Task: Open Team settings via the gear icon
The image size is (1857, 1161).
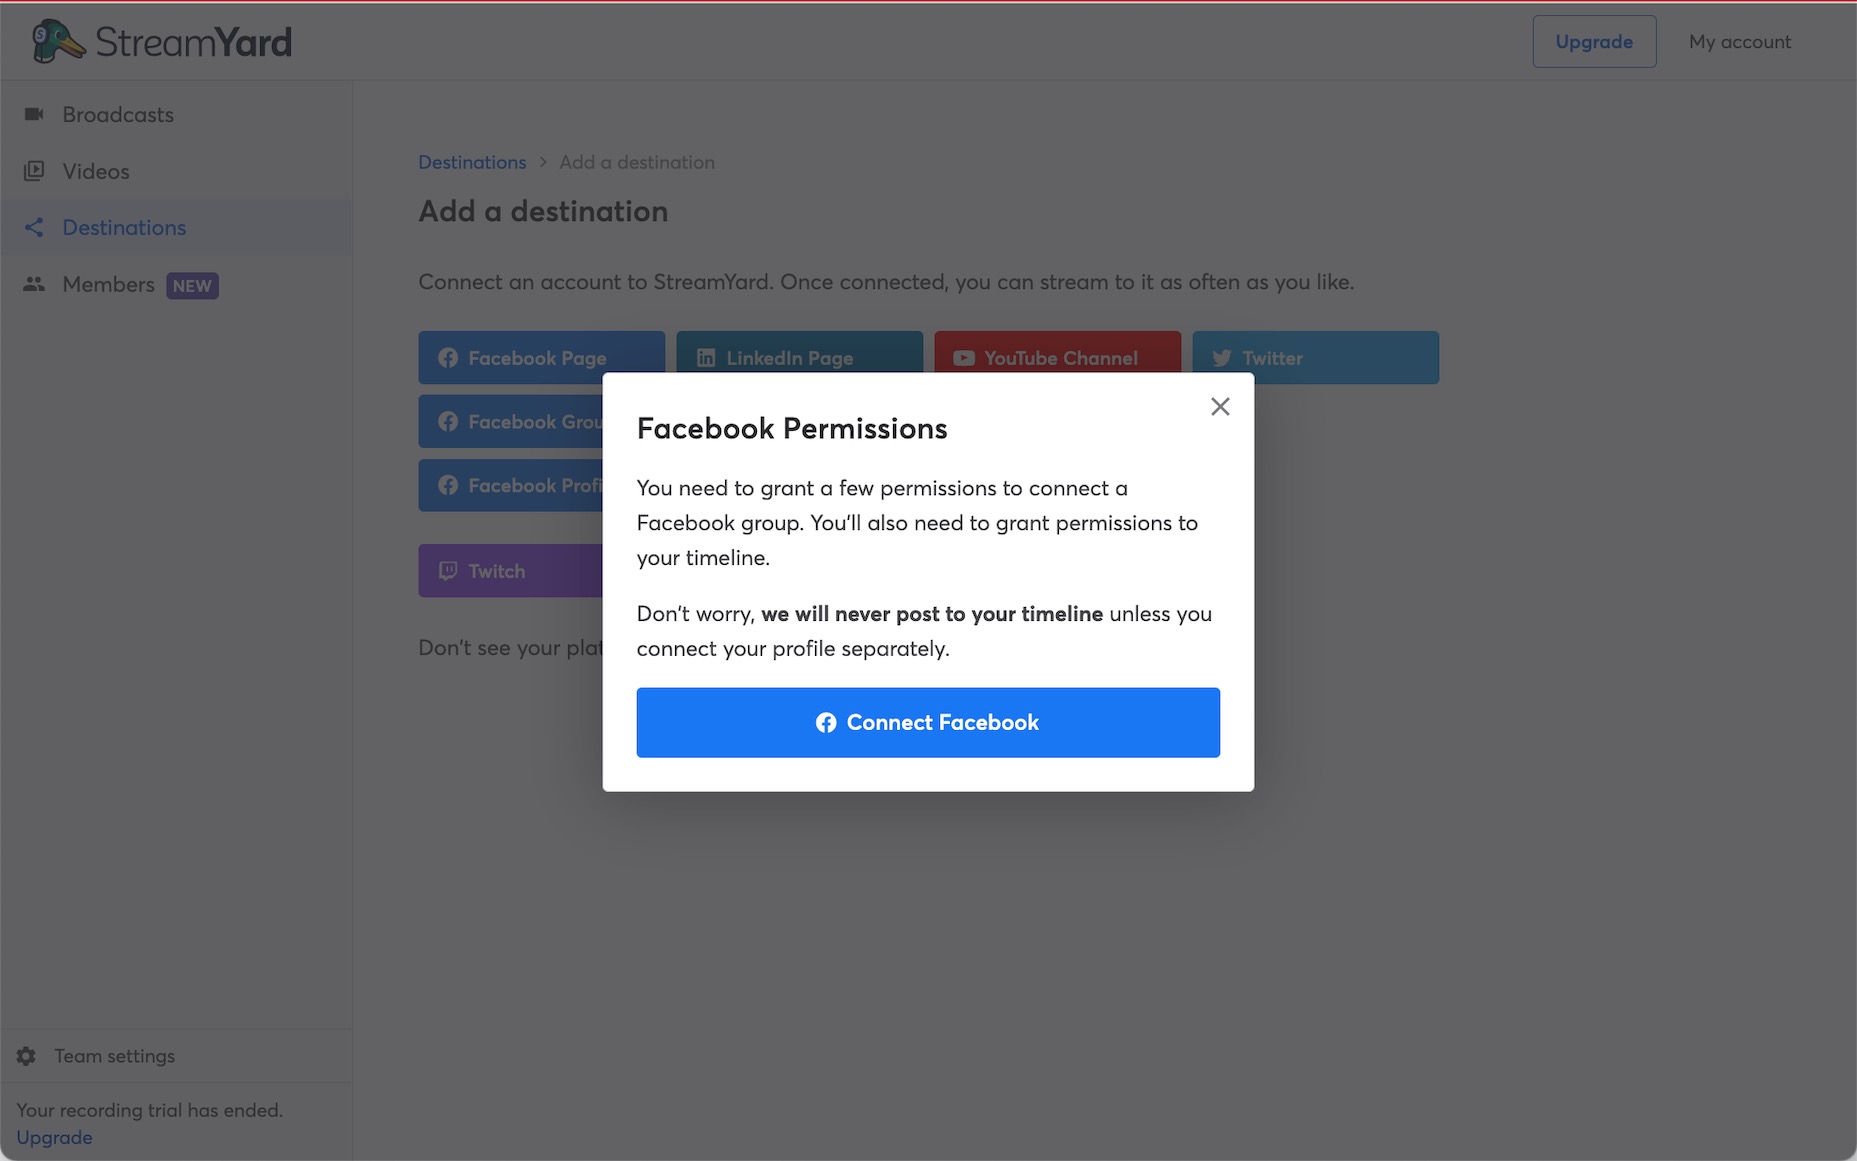Action: point(26,1056)
